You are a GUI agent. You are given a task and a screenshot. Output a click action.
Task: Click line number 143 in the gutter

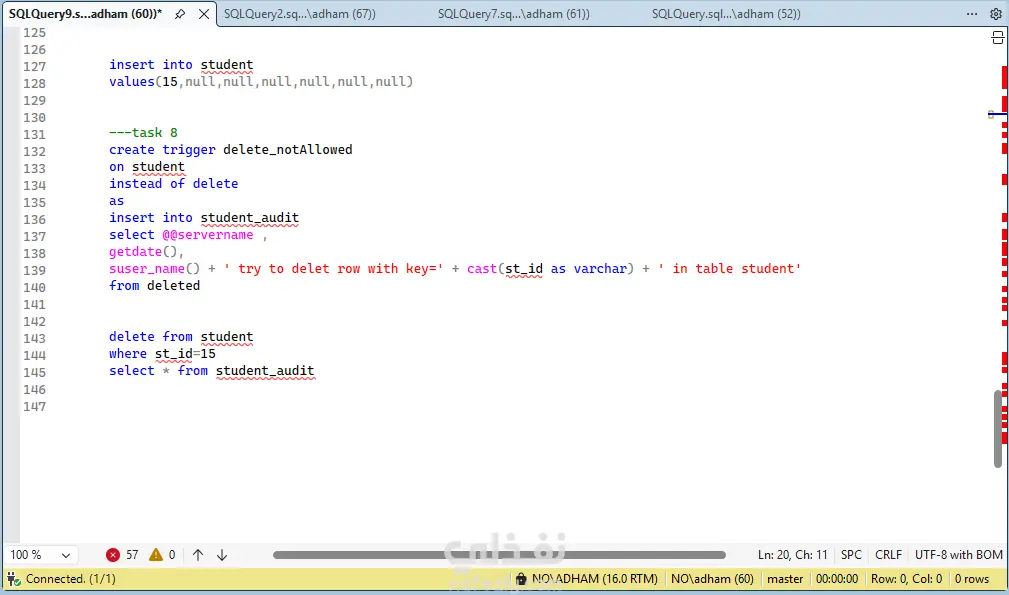tap(34, 338)
